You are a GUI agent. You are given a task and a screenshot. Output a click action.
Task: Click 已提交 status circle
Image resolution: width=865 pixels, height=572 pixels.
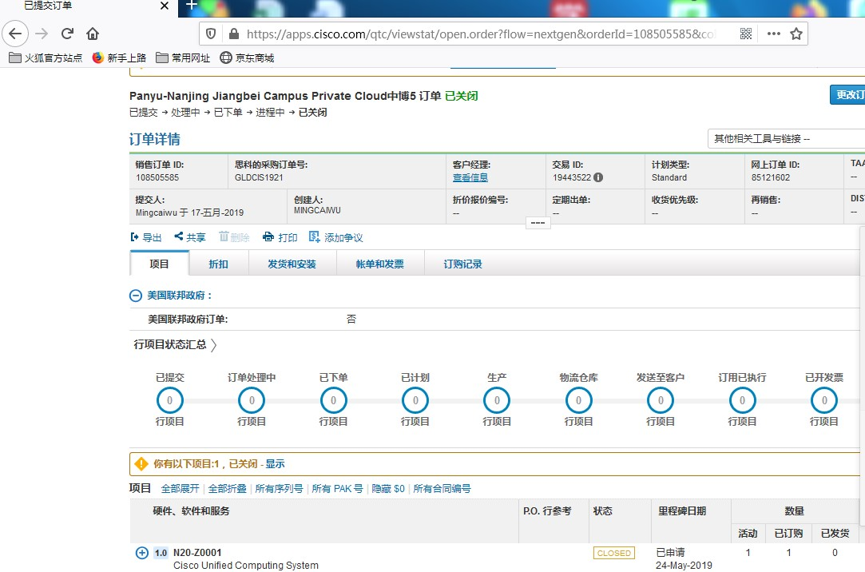(169, 400)
